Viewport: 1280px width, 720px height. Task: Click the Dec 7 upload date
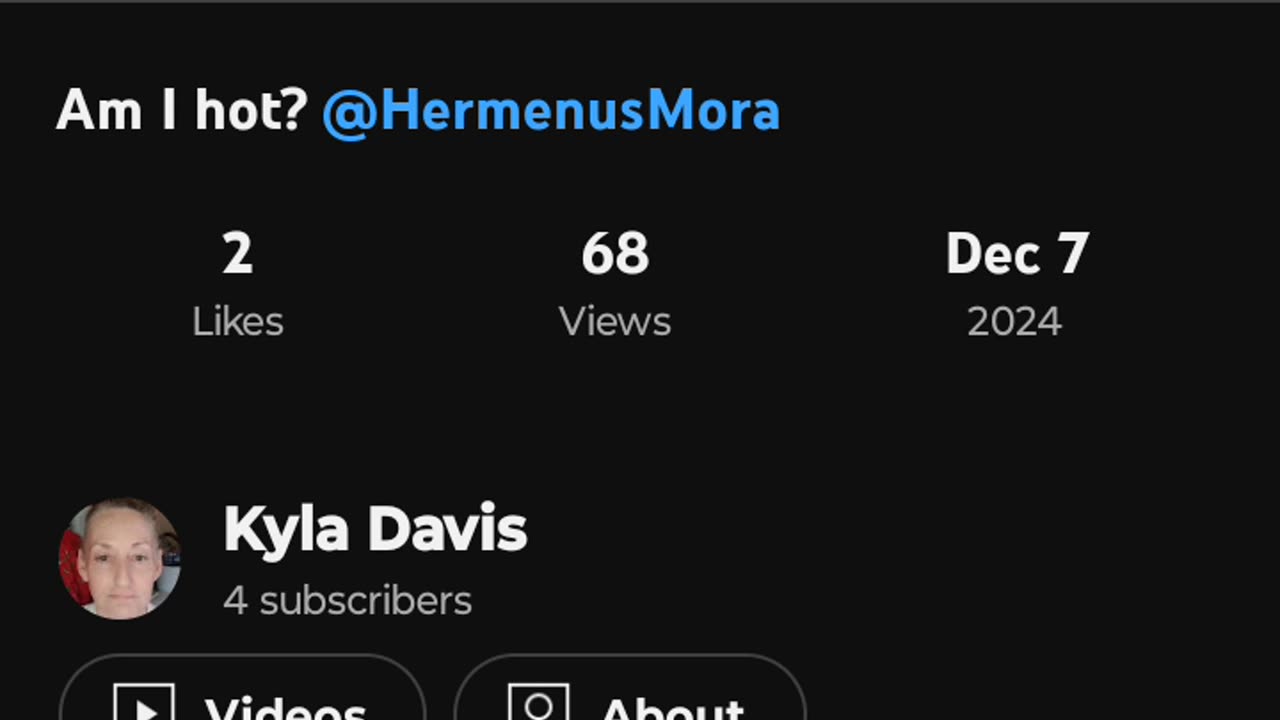click(x=1017, y=254)
